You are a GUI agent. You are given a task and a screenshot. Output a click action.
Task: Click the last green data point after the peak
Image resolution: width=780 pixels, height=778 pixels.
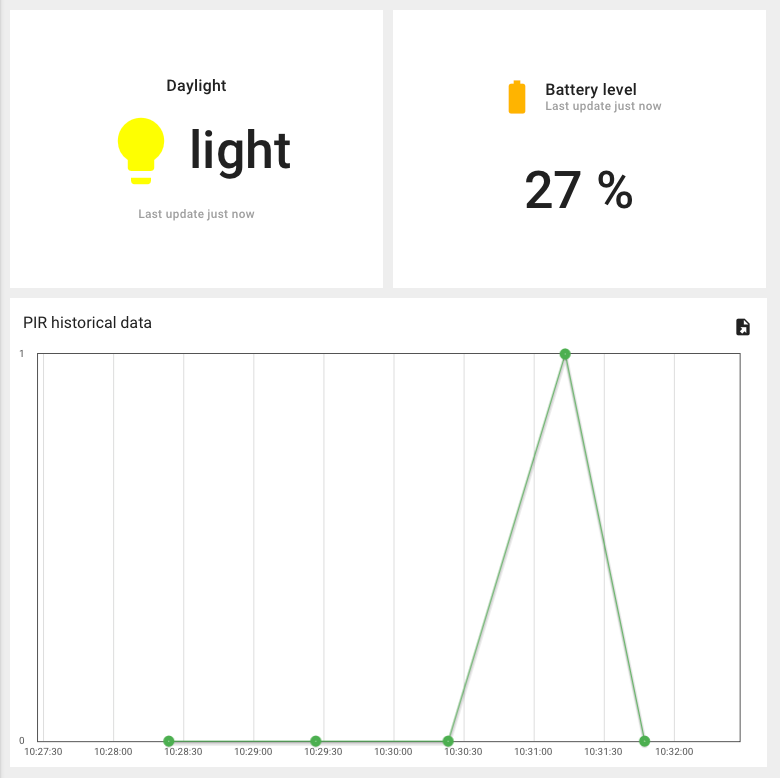pos(644,741)
